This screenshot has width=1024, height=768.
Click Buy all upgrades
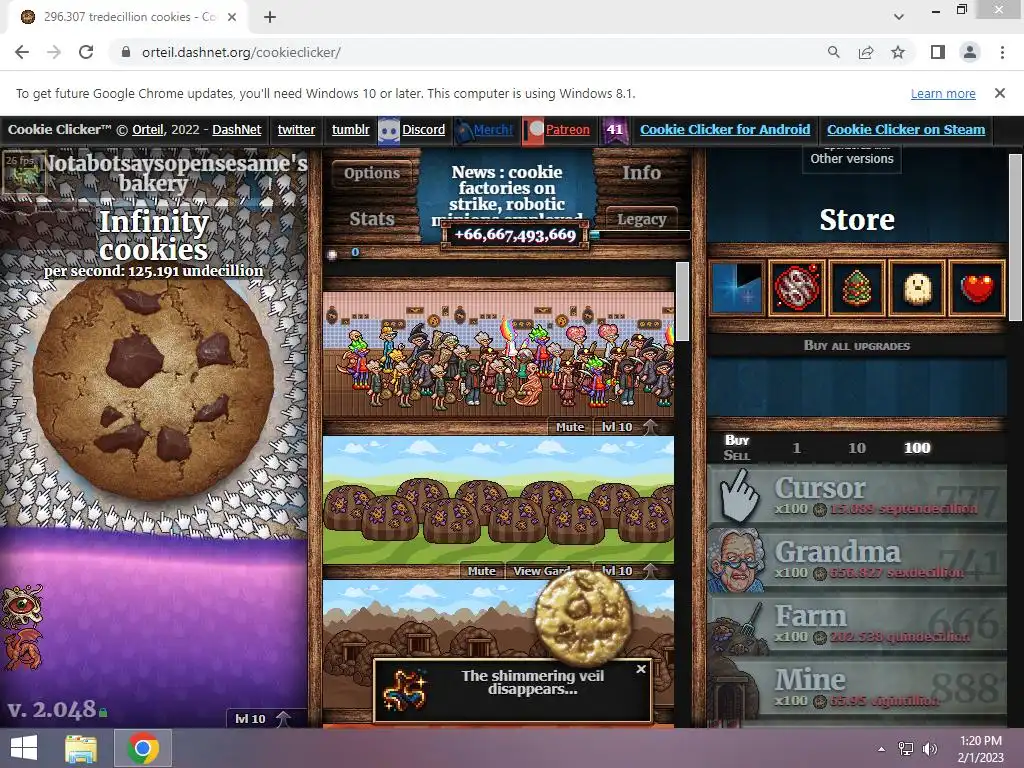coord(857,345)
